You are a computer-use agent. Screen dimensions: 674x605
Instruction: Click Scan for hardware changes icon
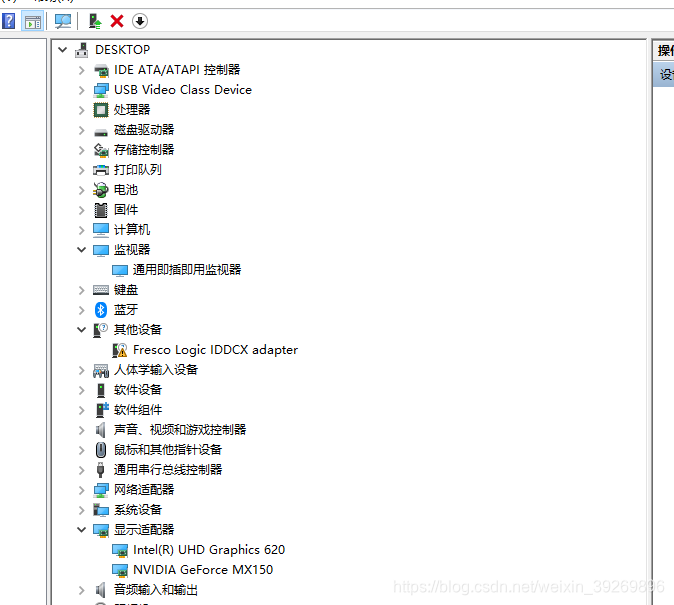tap(63, 21)
